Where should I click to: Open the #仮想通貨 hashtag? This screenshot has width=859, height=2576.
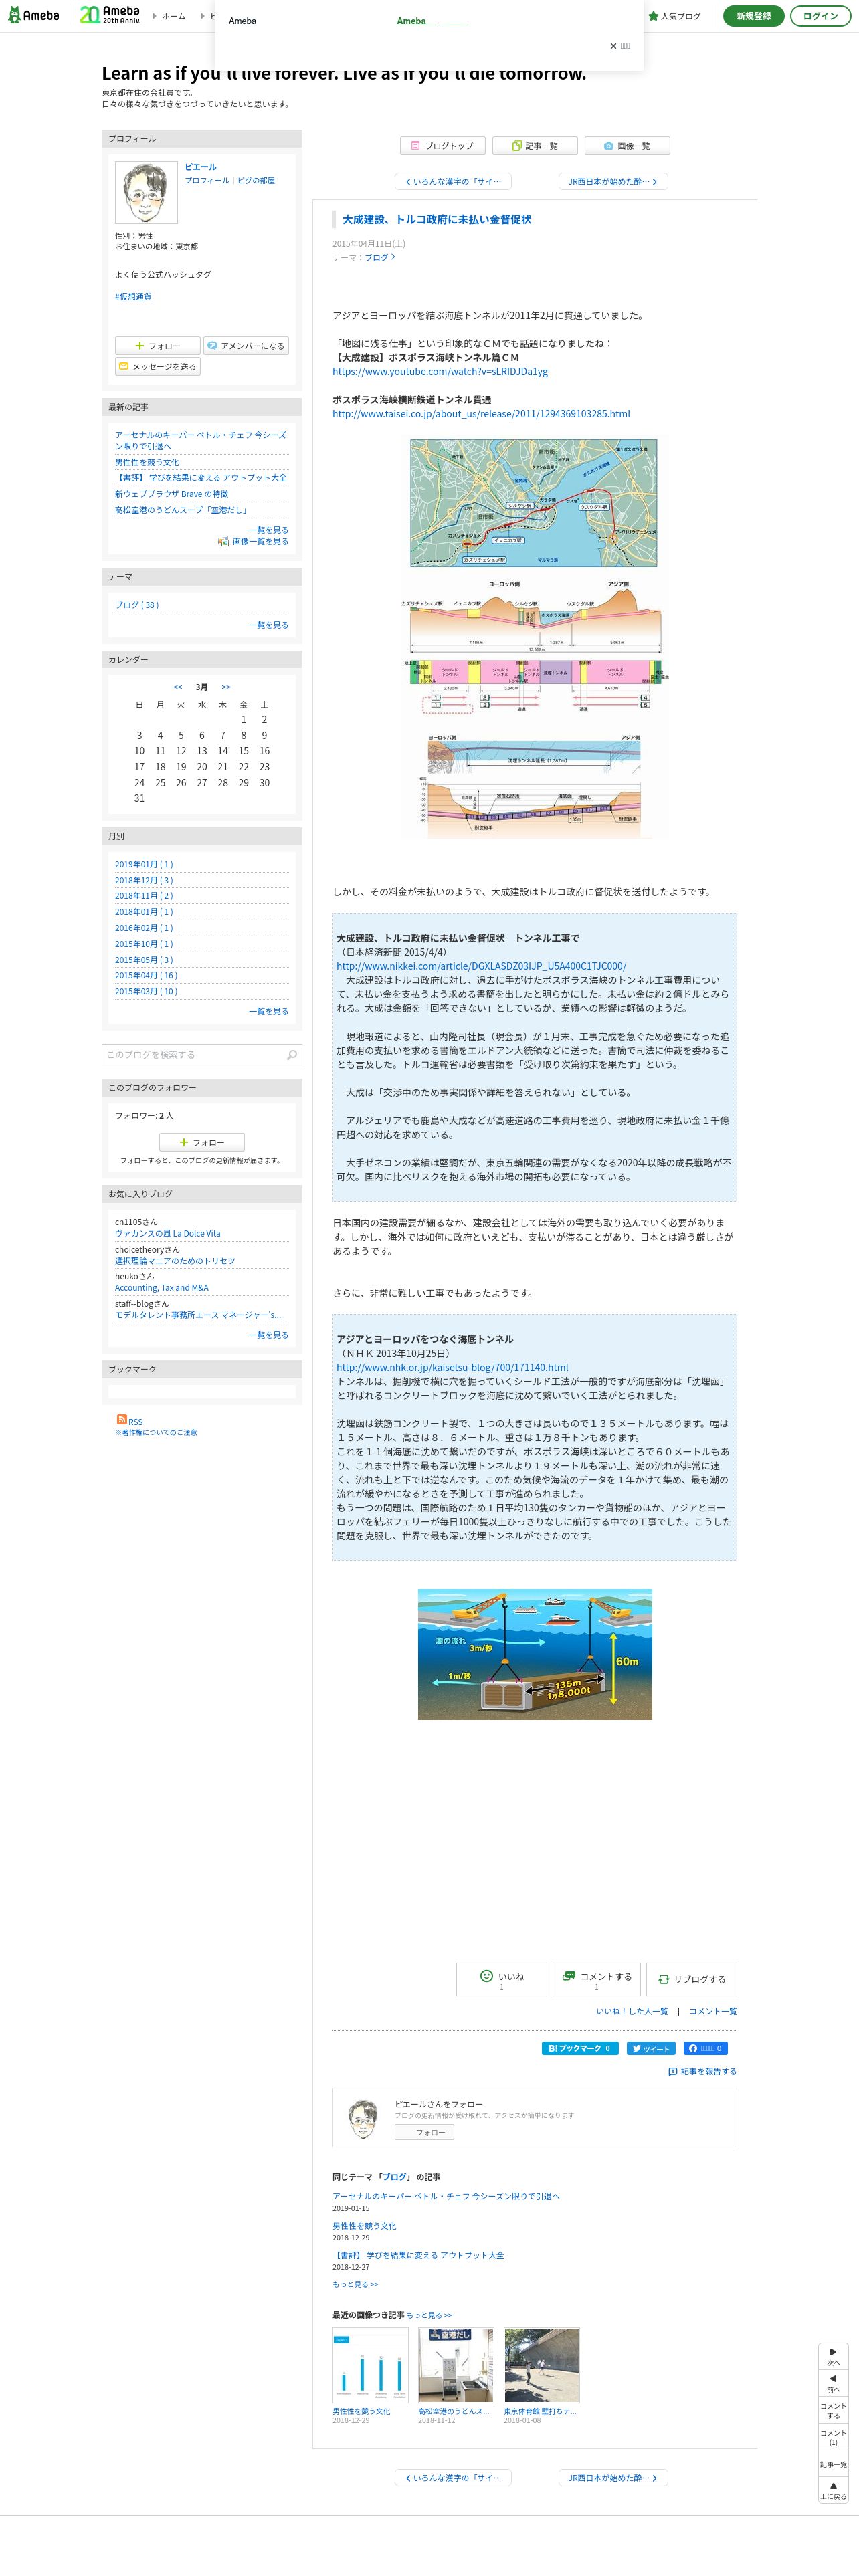pyautogui.click(x=133, y=297)
